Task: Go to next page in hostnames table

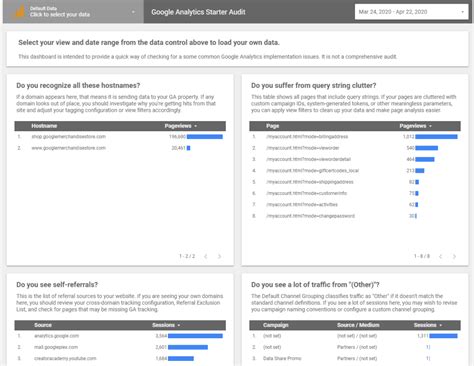Action: coord(219,256)
